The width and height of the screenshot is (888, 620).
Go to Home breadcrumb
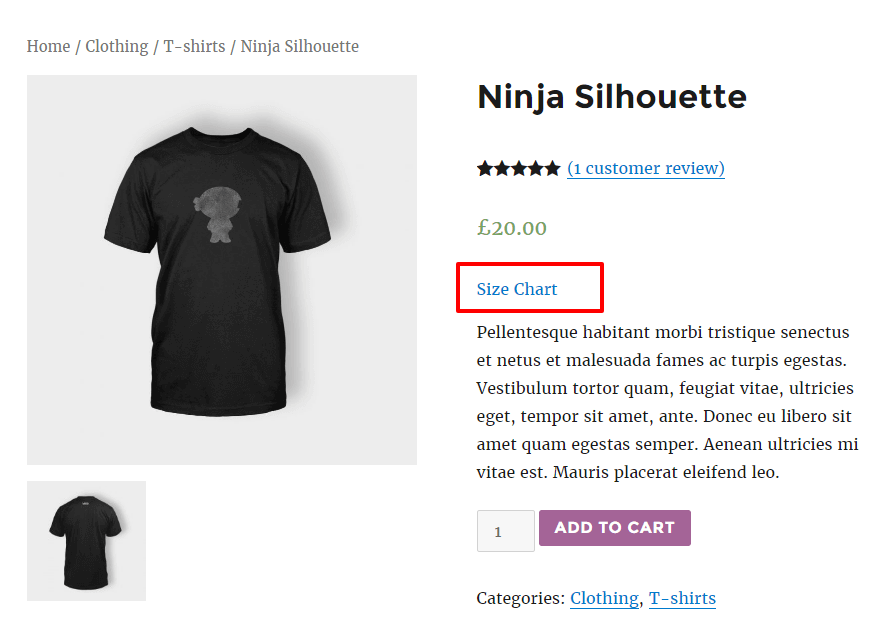48,46
